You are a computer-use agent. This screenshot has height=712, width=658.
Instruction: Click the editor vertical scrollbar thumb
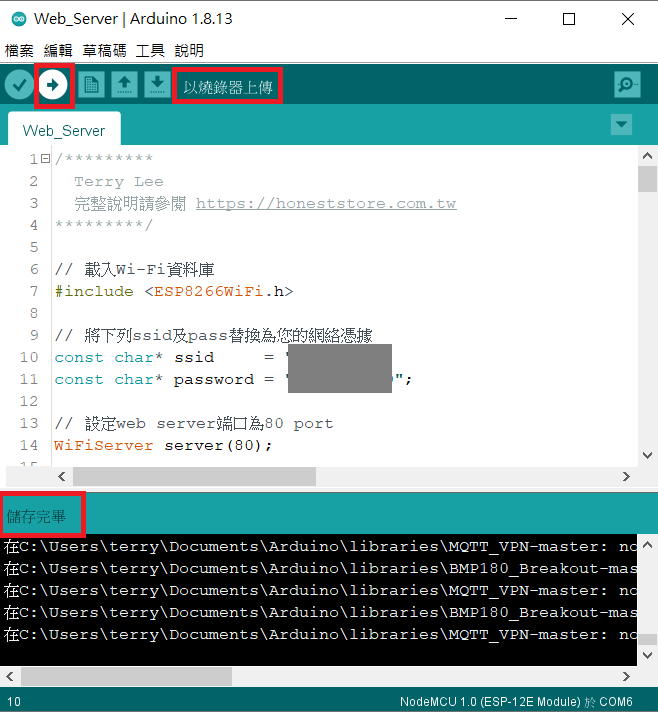(x=647, y=179)
